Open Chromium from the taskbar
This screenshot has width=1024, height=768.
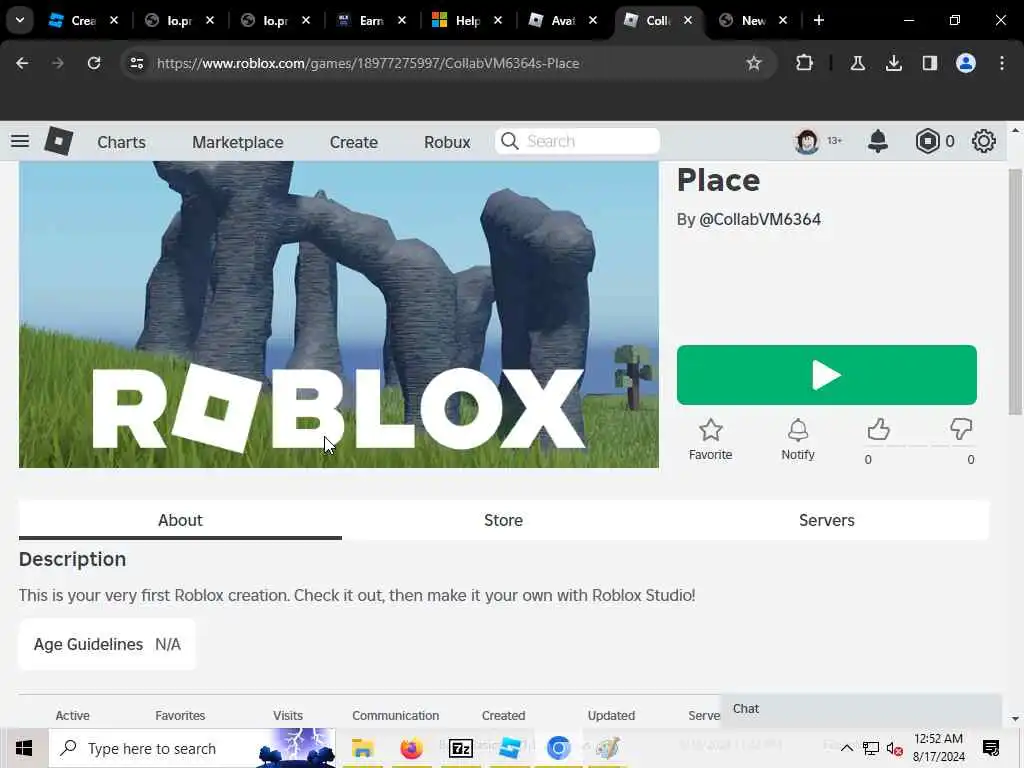[x=558, y=748]
